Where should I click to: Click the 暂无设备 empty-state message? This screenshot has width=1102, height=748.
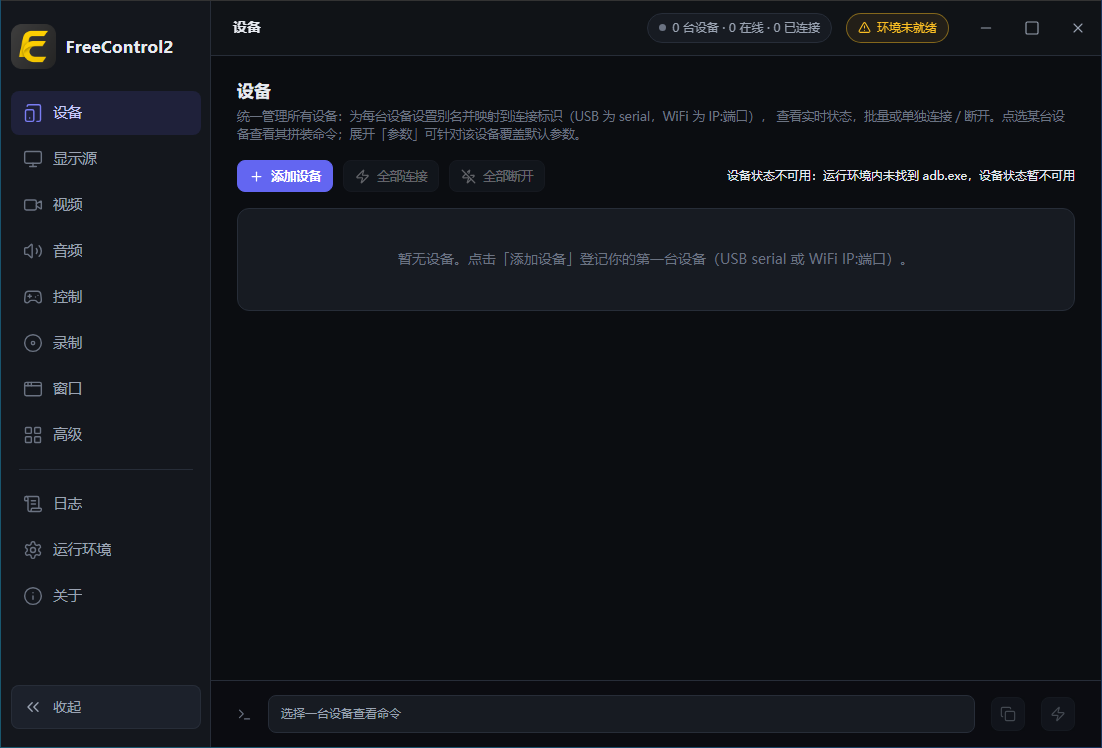coord(656,259)
